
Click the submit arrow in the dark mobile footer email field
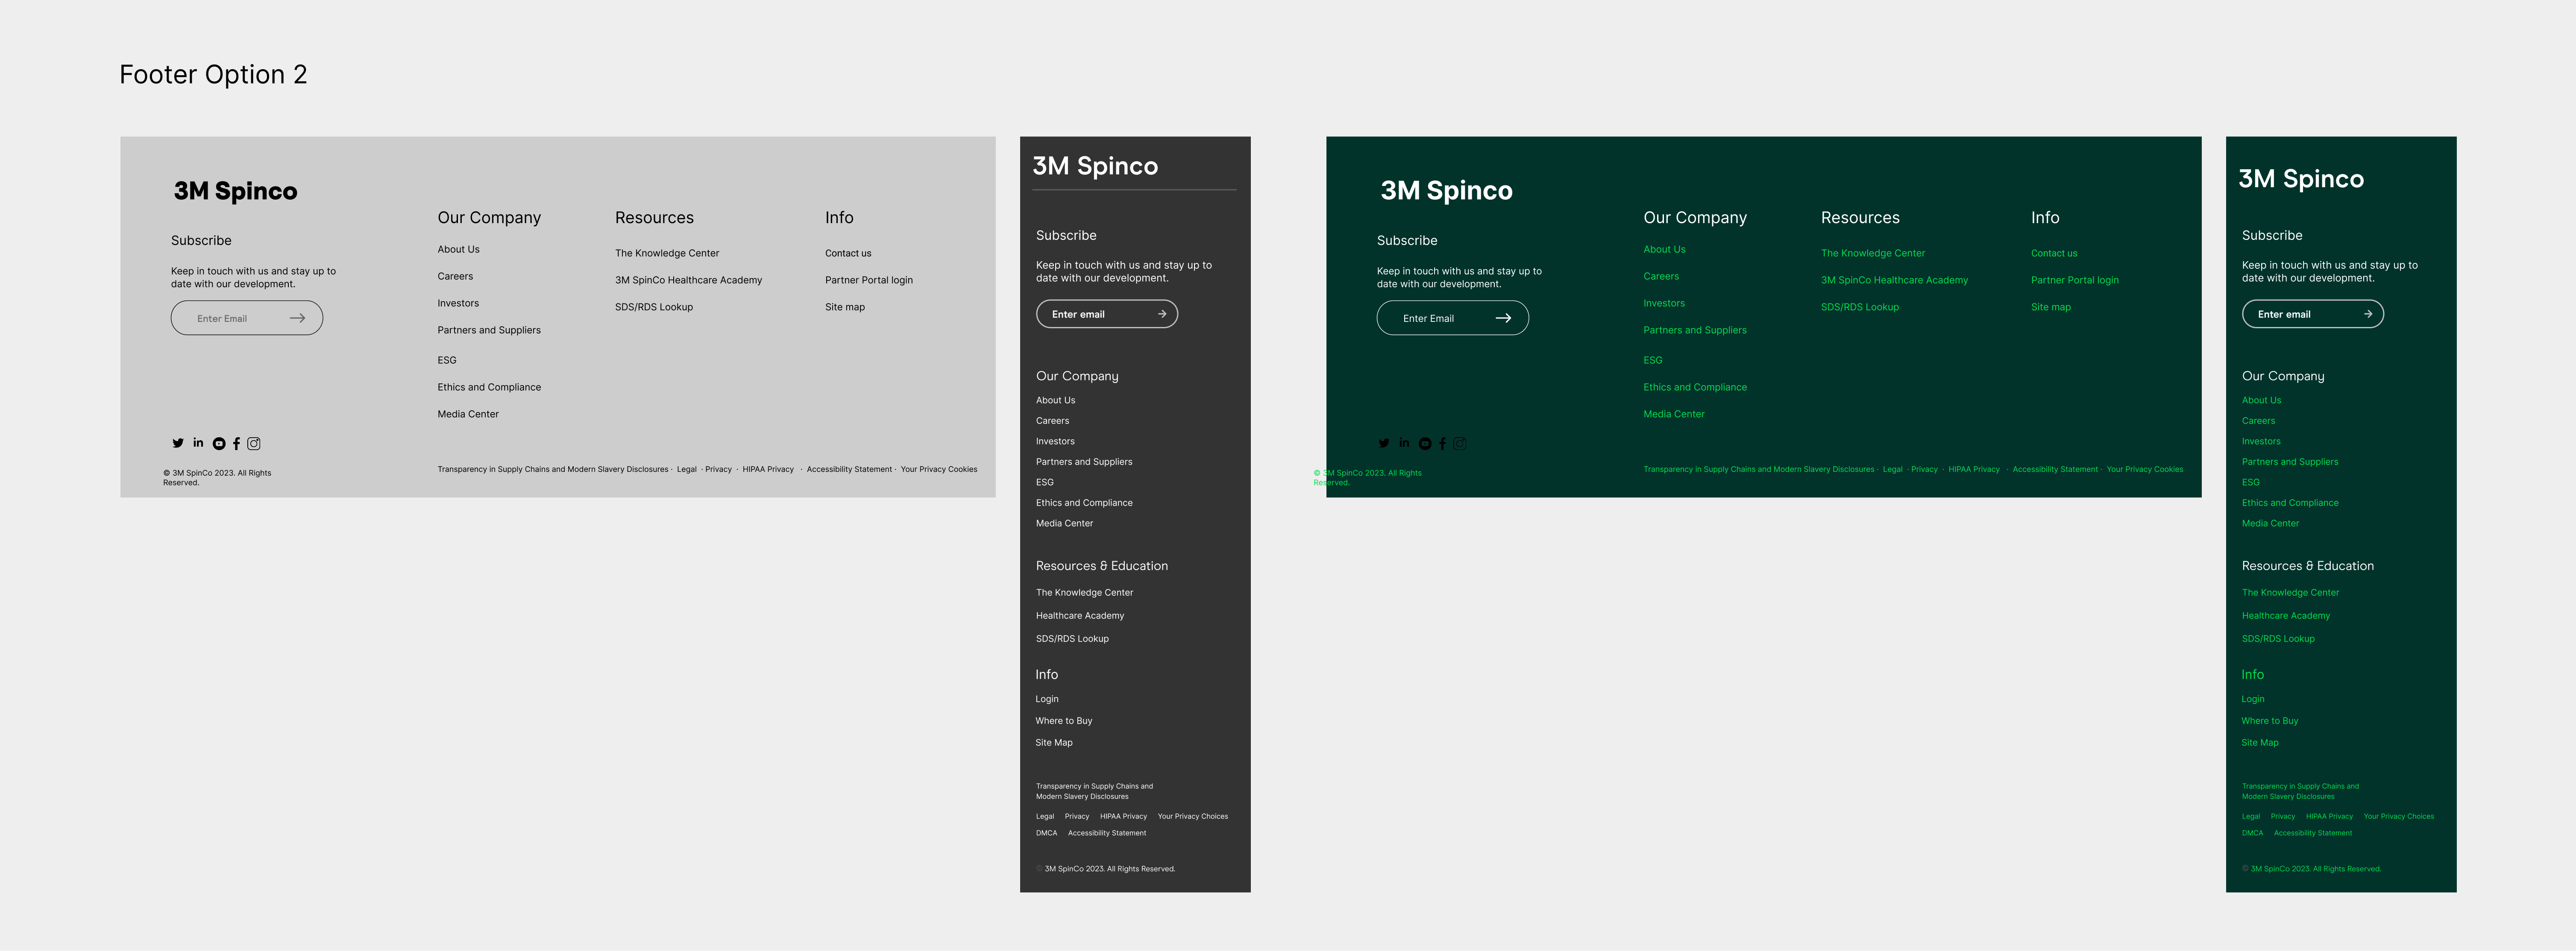click(x=1162, y=314)
